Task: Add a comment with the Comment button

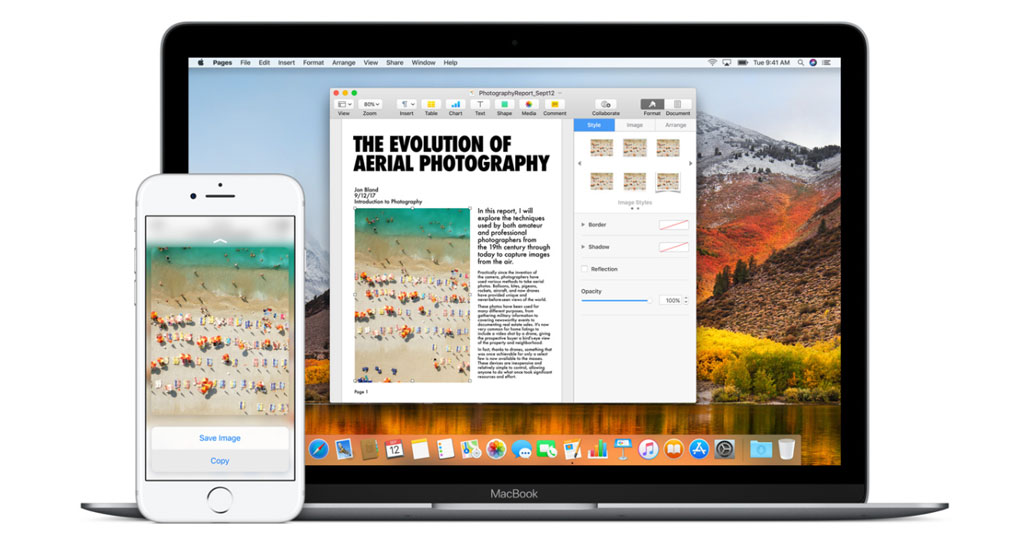Action: pyautogui.click(x=554, y=107)
